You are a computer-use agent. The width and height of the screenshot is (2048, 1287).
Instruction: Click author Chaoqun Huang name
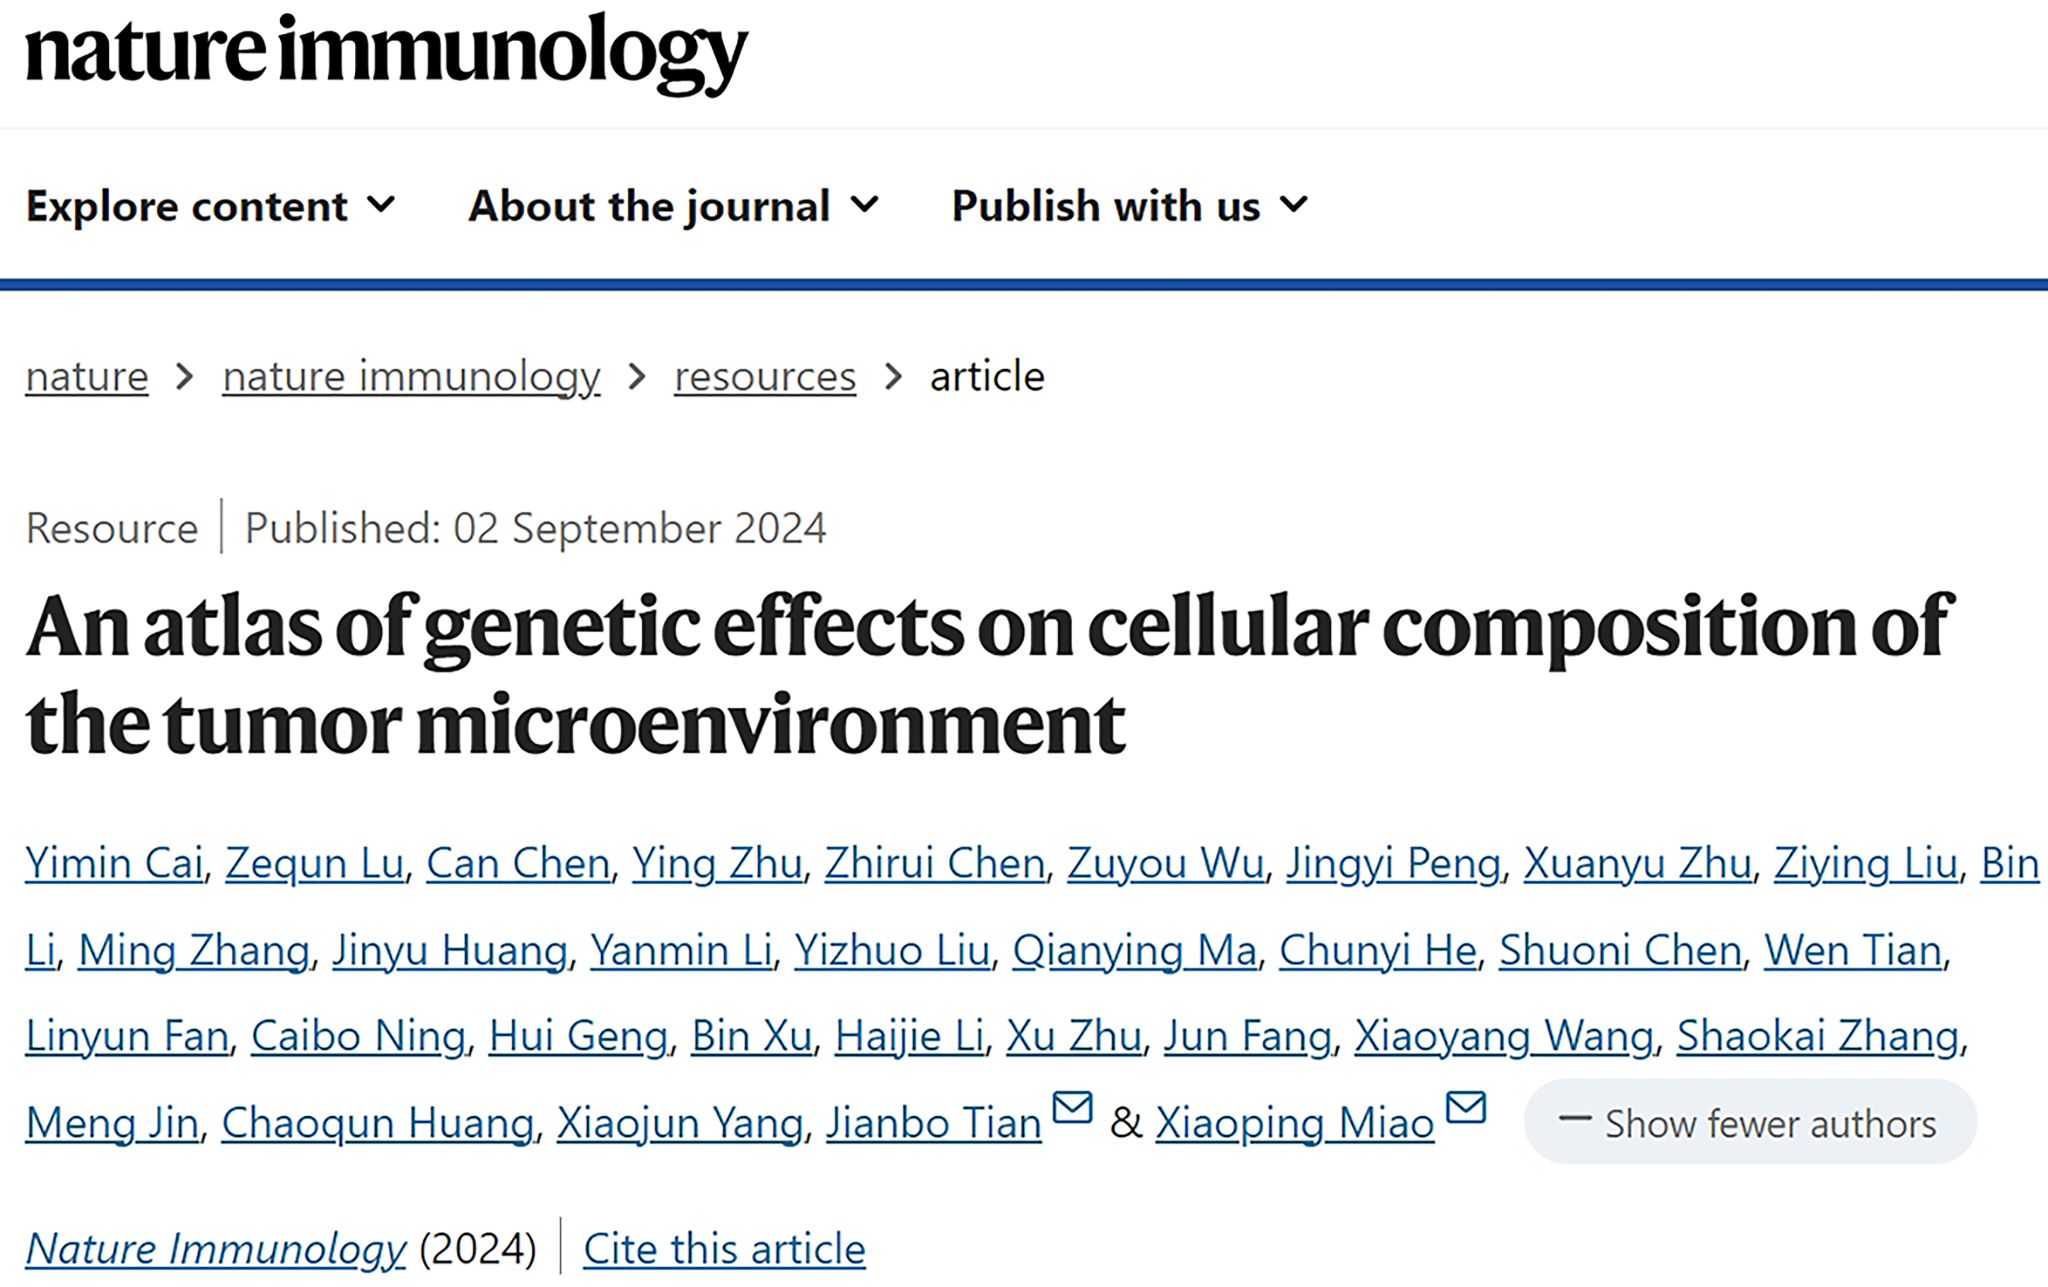(377, 1123)
